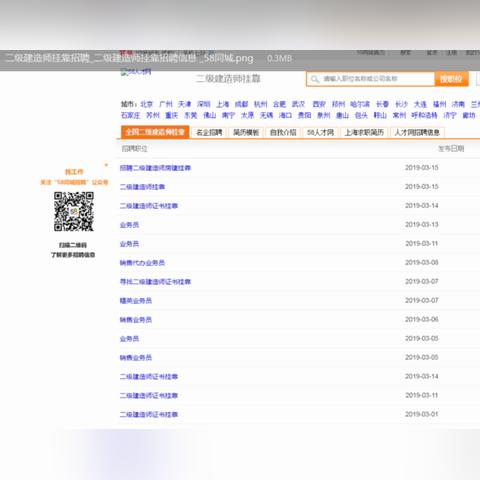Choose city 福州
Image resolution: width=480 pixels, height=480 pixels.
pyautogui.click(x=439, y=104)
